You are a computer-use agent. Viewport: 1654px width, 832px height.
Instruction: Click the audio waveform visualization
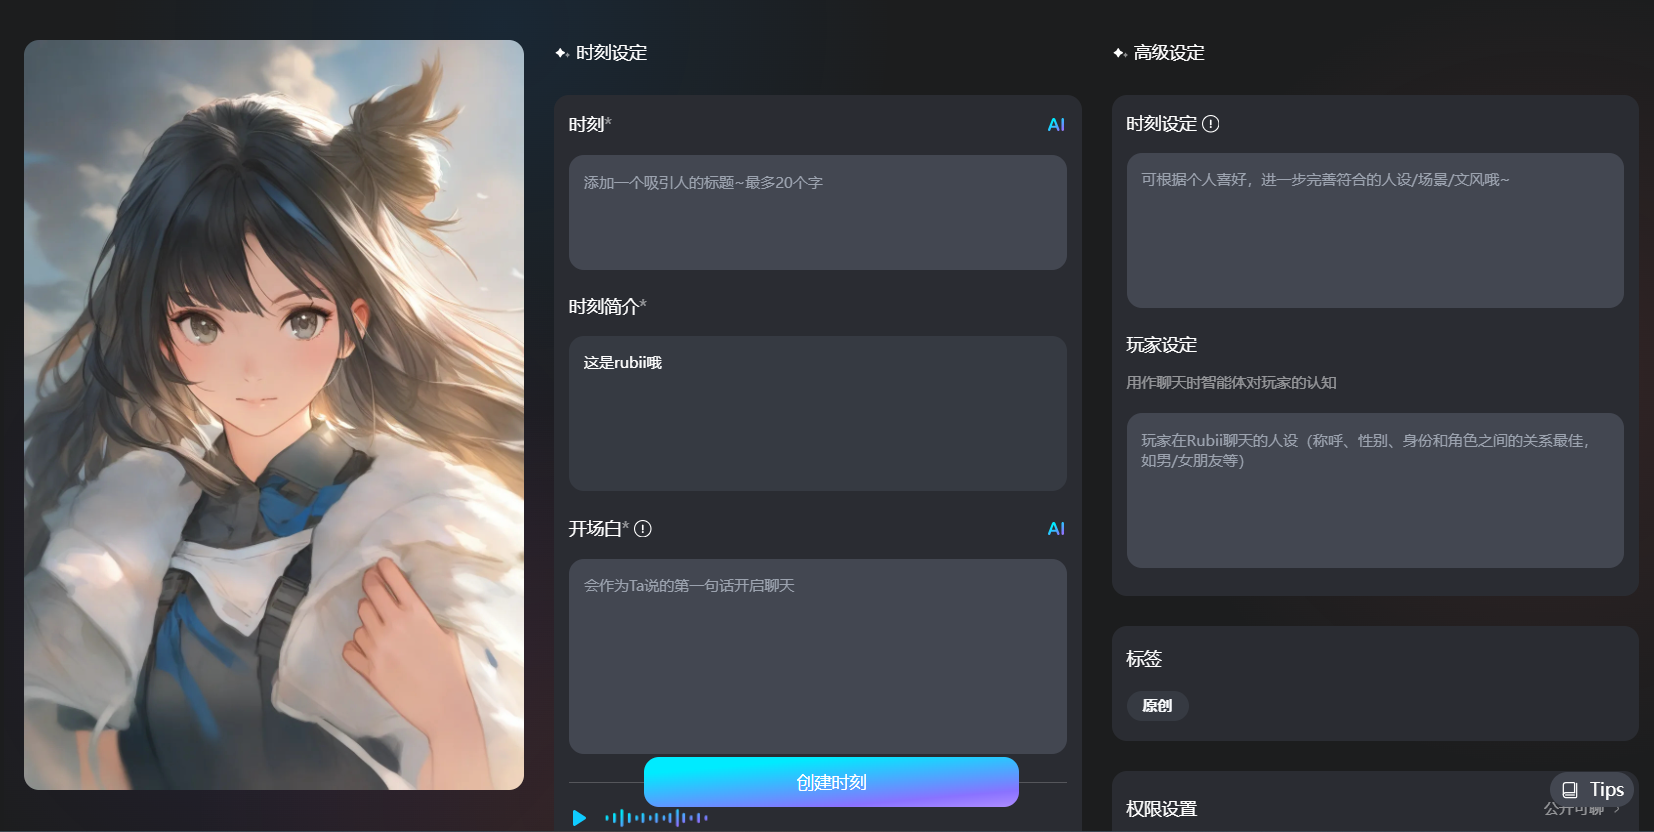pos(656,818)
